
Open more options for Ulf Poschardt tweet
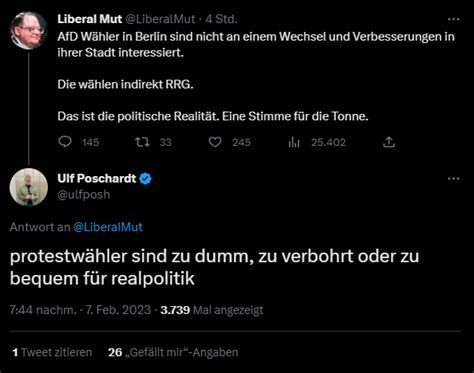pos(453,179)
